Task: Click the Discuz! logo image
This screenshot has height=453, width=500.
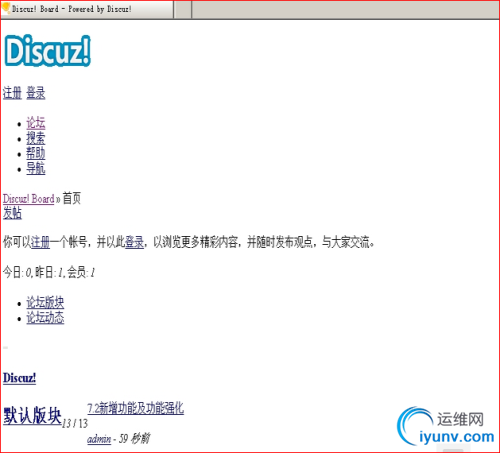Action: click(47, 51)
